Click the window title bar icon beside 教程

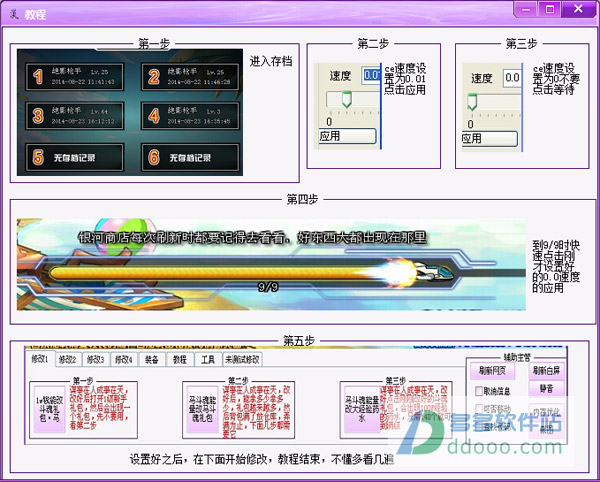coord(14,15)
